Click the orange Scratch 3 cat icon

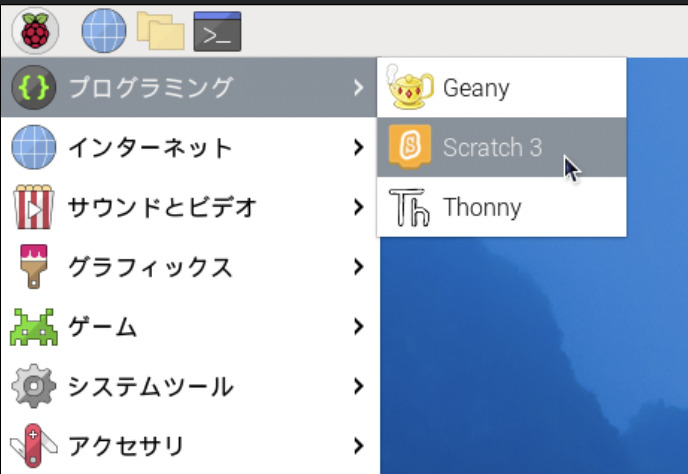(x=408, y=148)
